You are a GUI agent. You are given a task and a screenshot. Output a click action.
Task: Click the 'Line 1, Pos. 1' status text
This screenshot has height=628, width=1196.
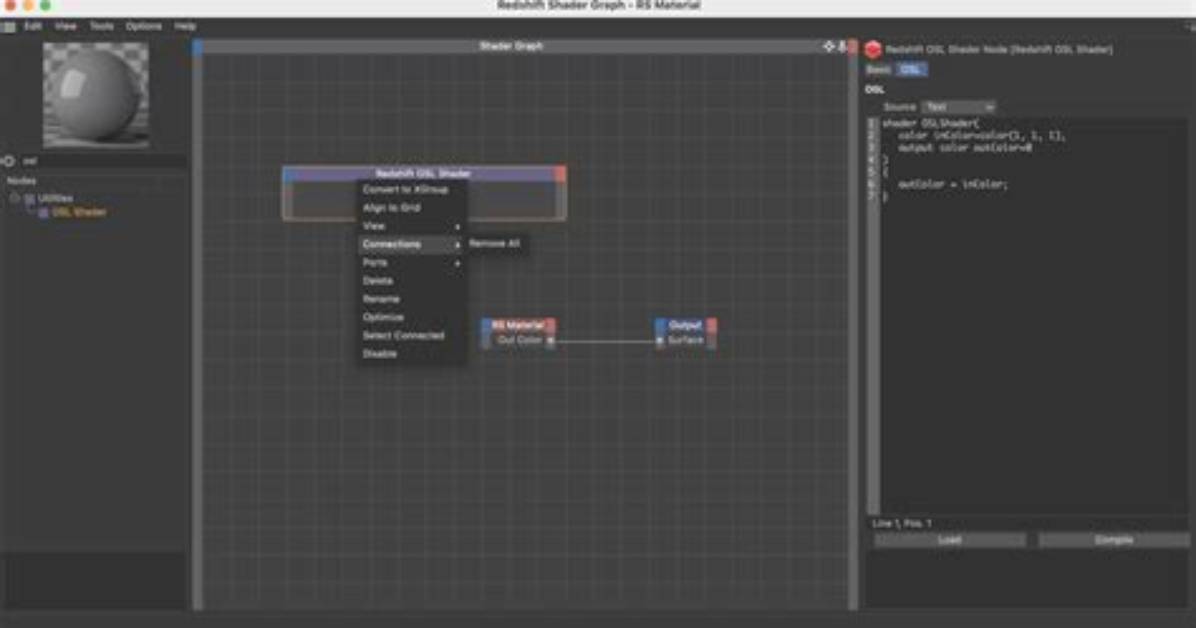[x=902, y=524]
